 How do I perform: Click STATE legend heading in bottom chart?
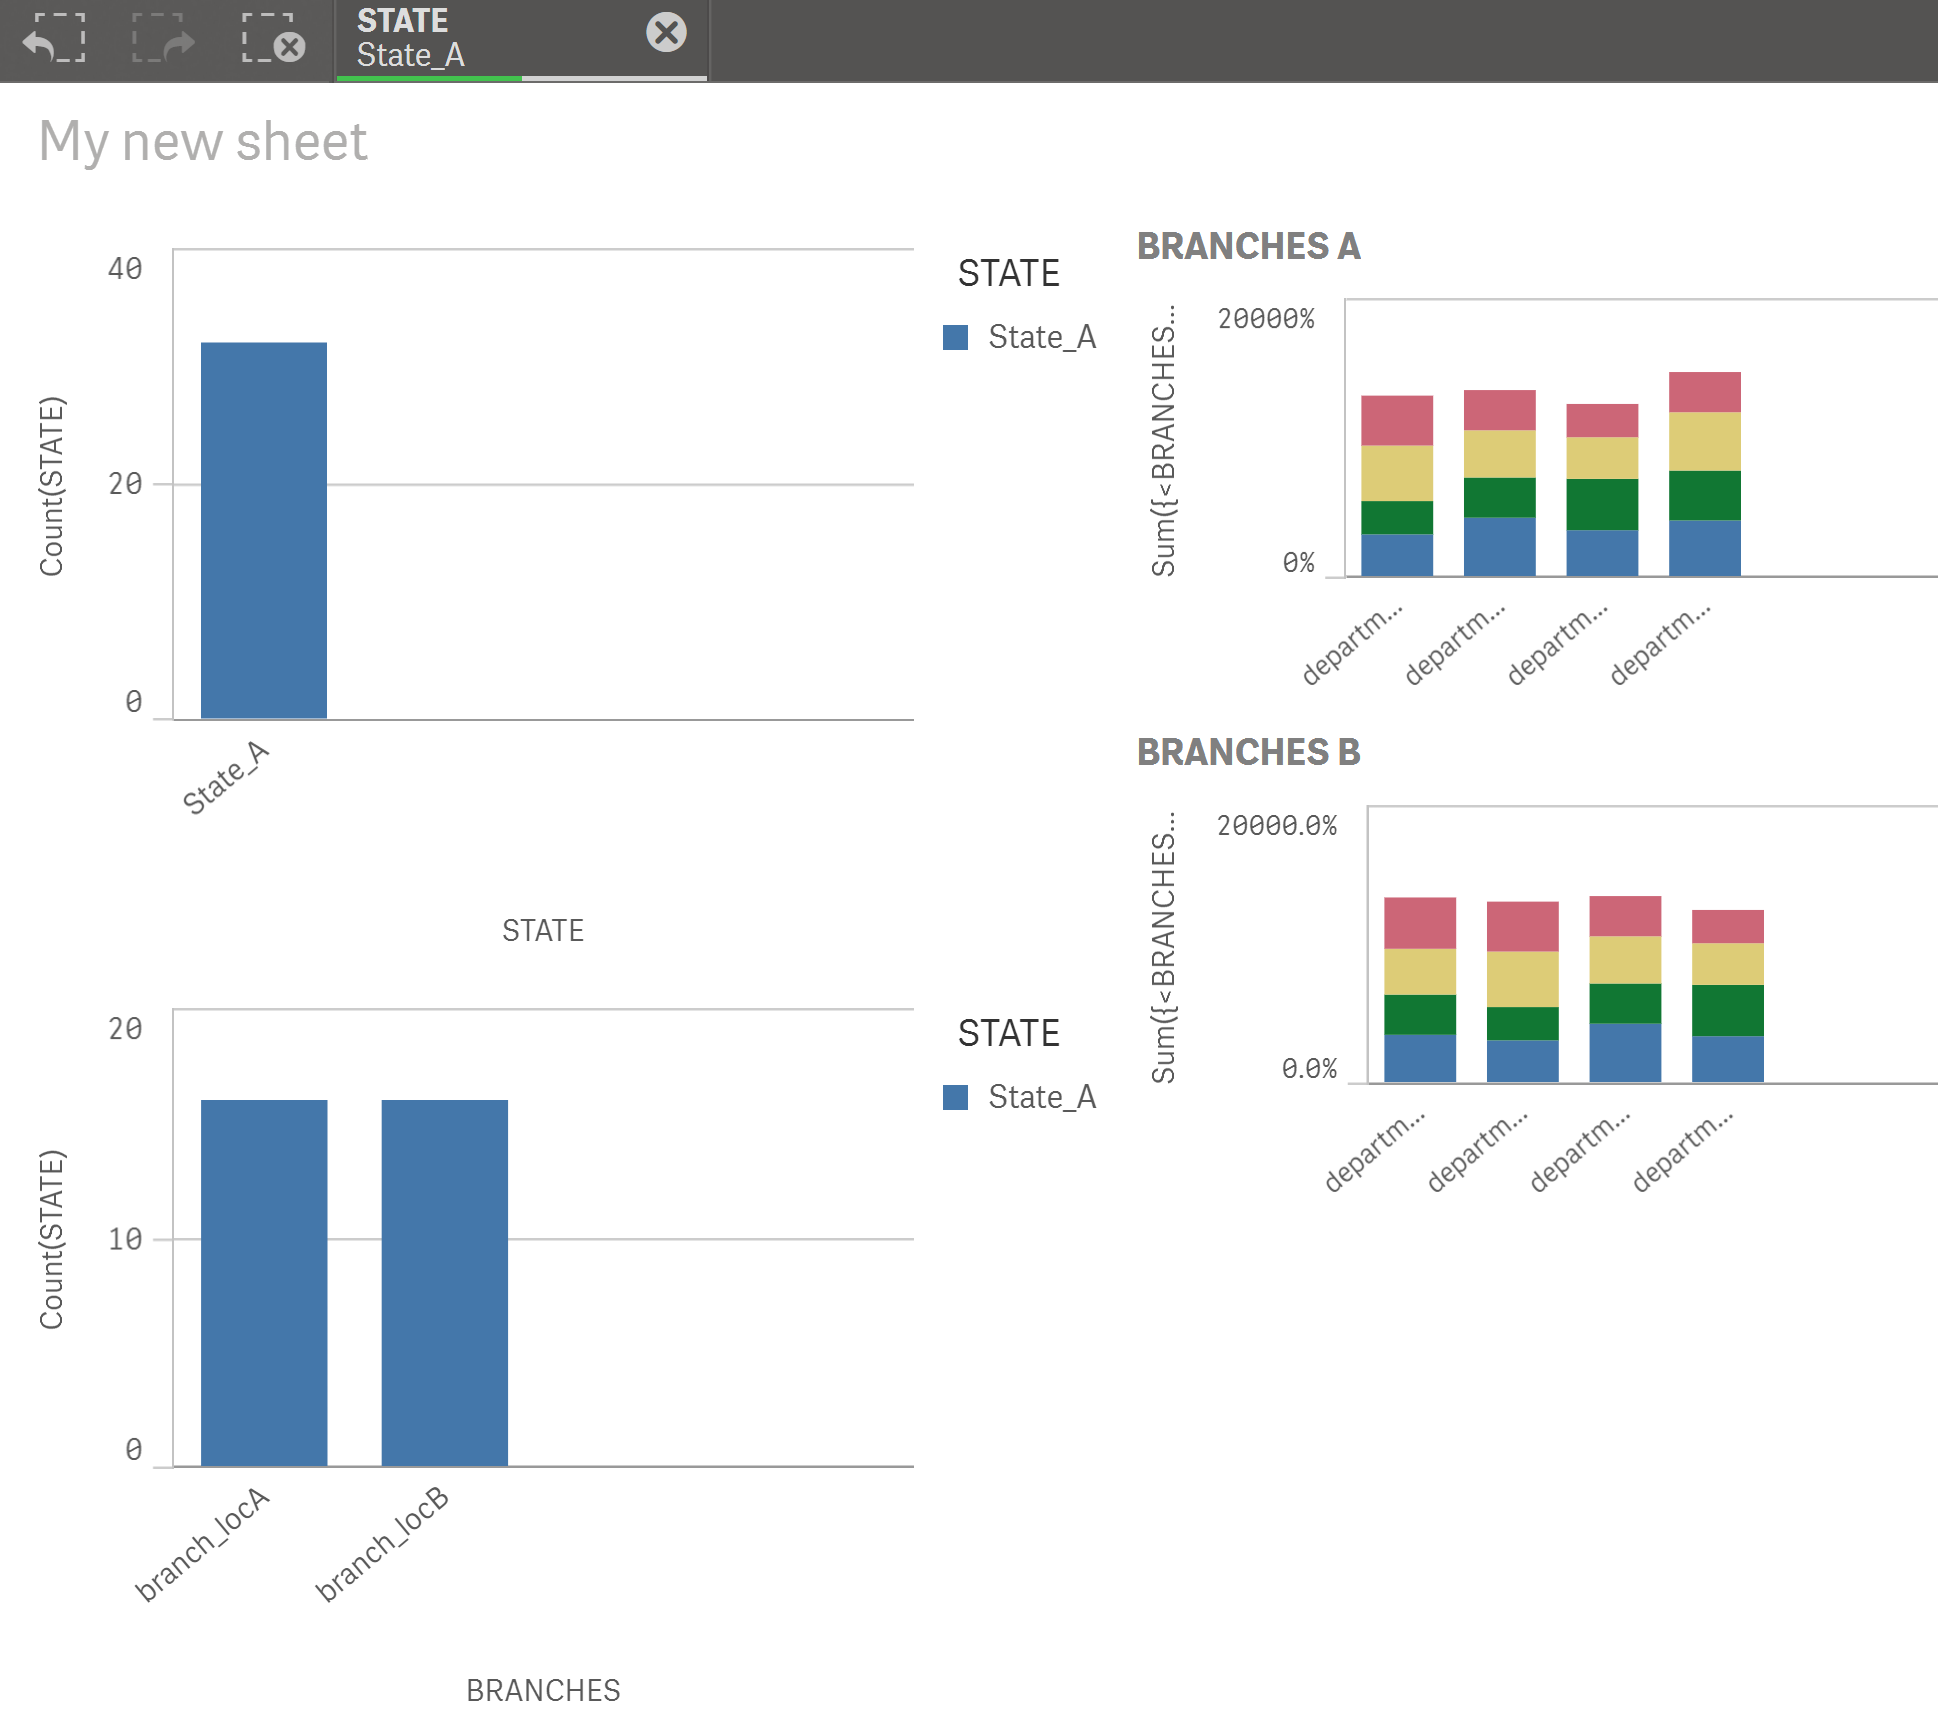1009,1033
